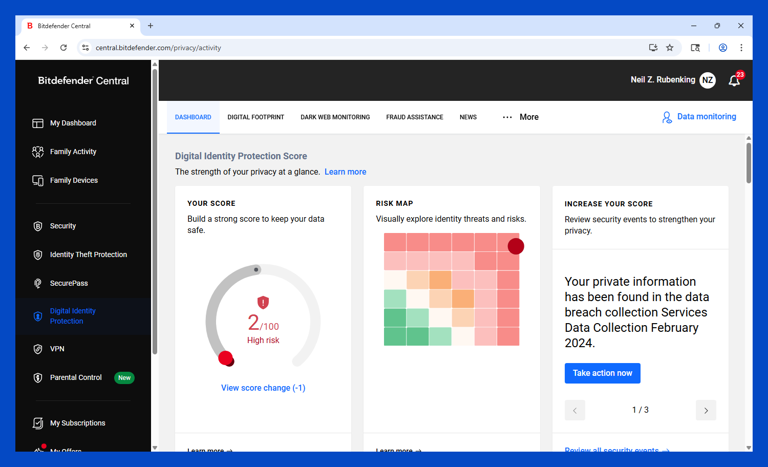Open the Security shield icon
768x467 pixels.
[38, 226]
